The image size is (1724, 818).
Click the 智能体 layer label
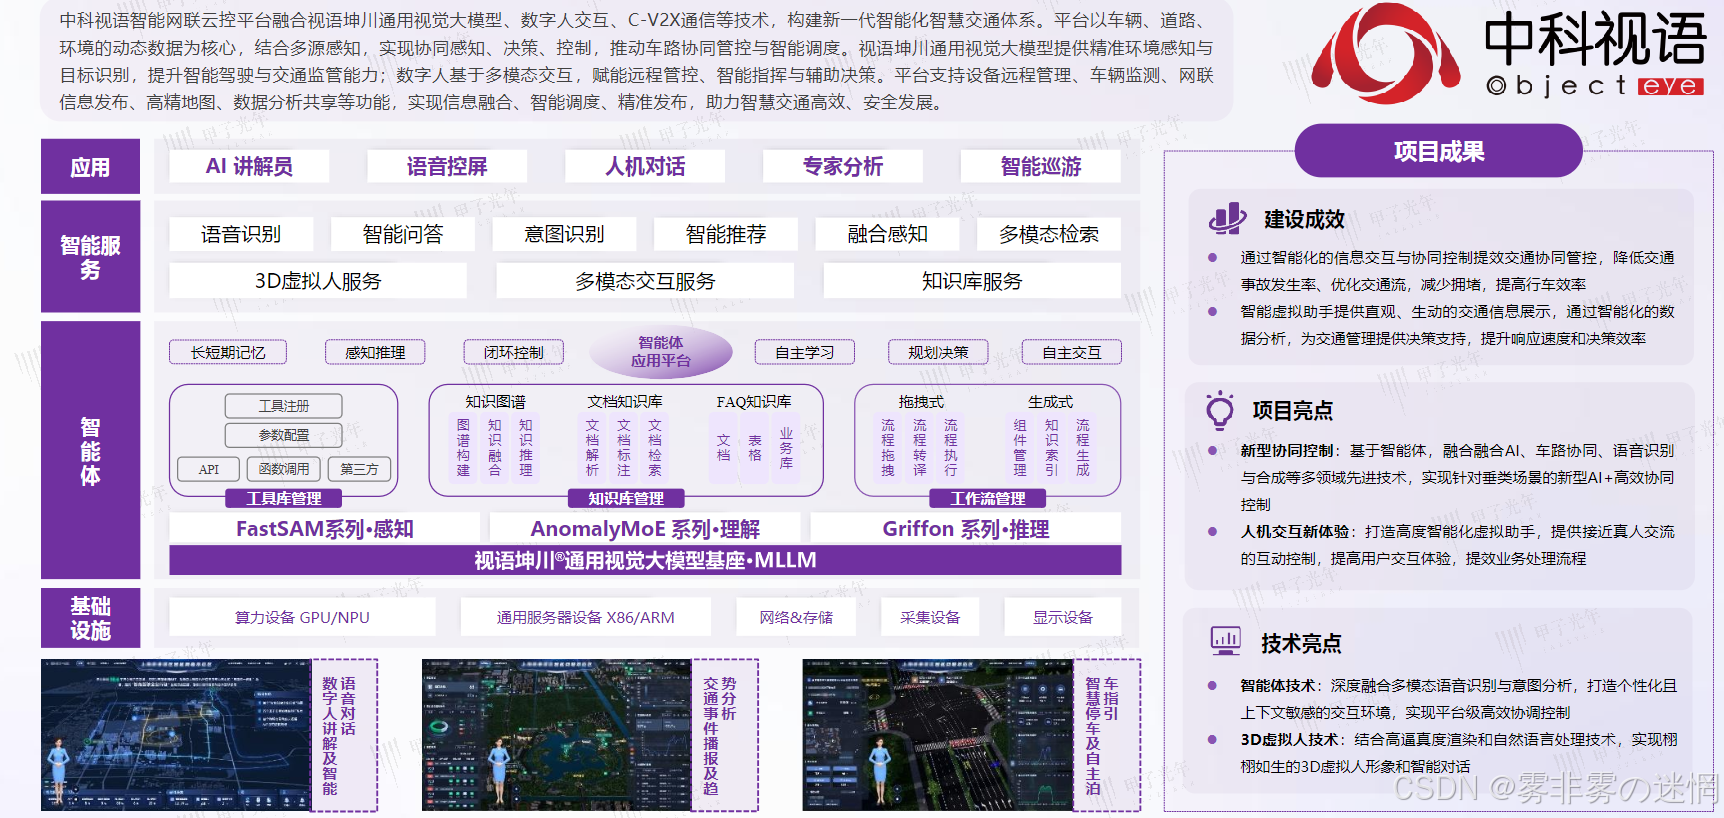[90, 450]
